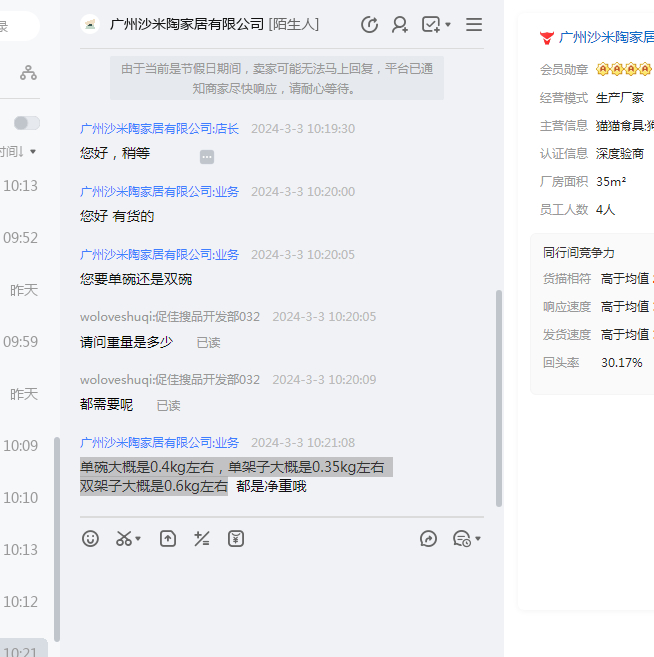The image size is (654, 657).
Task: Open chat history refresh clock icon
Action: (x=369, y=25)
